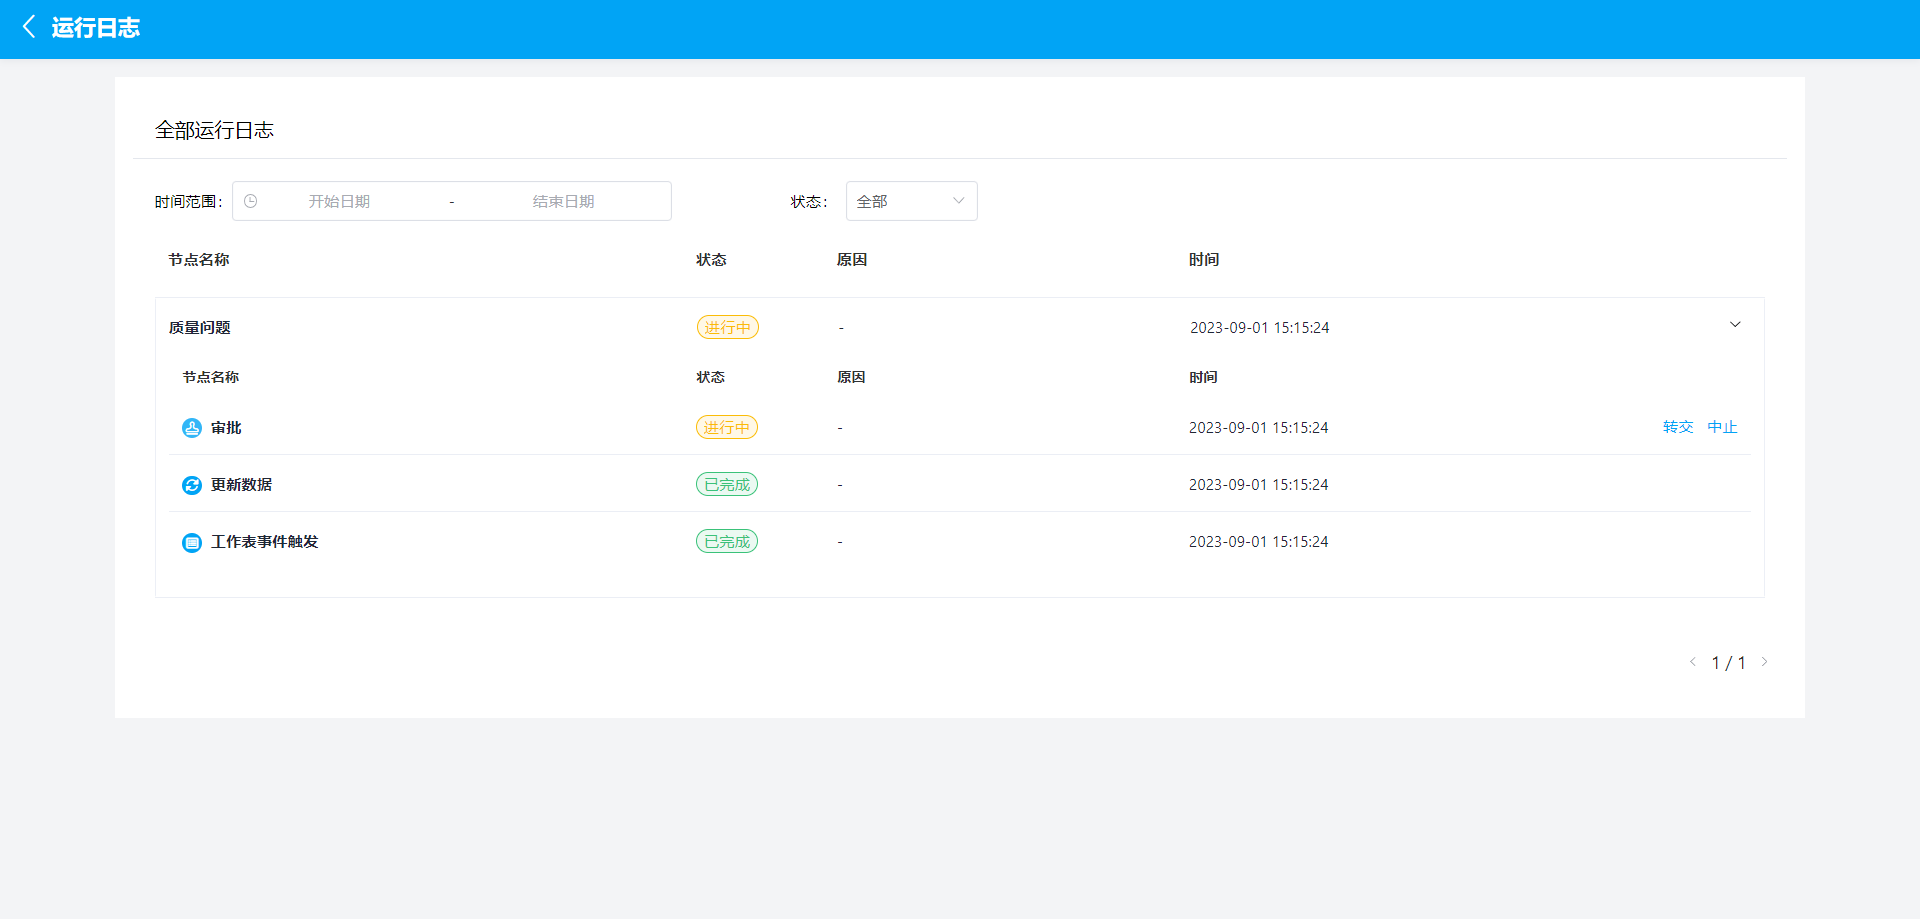
Task: Select the 开始日期 input field
Action: point(339,201)
